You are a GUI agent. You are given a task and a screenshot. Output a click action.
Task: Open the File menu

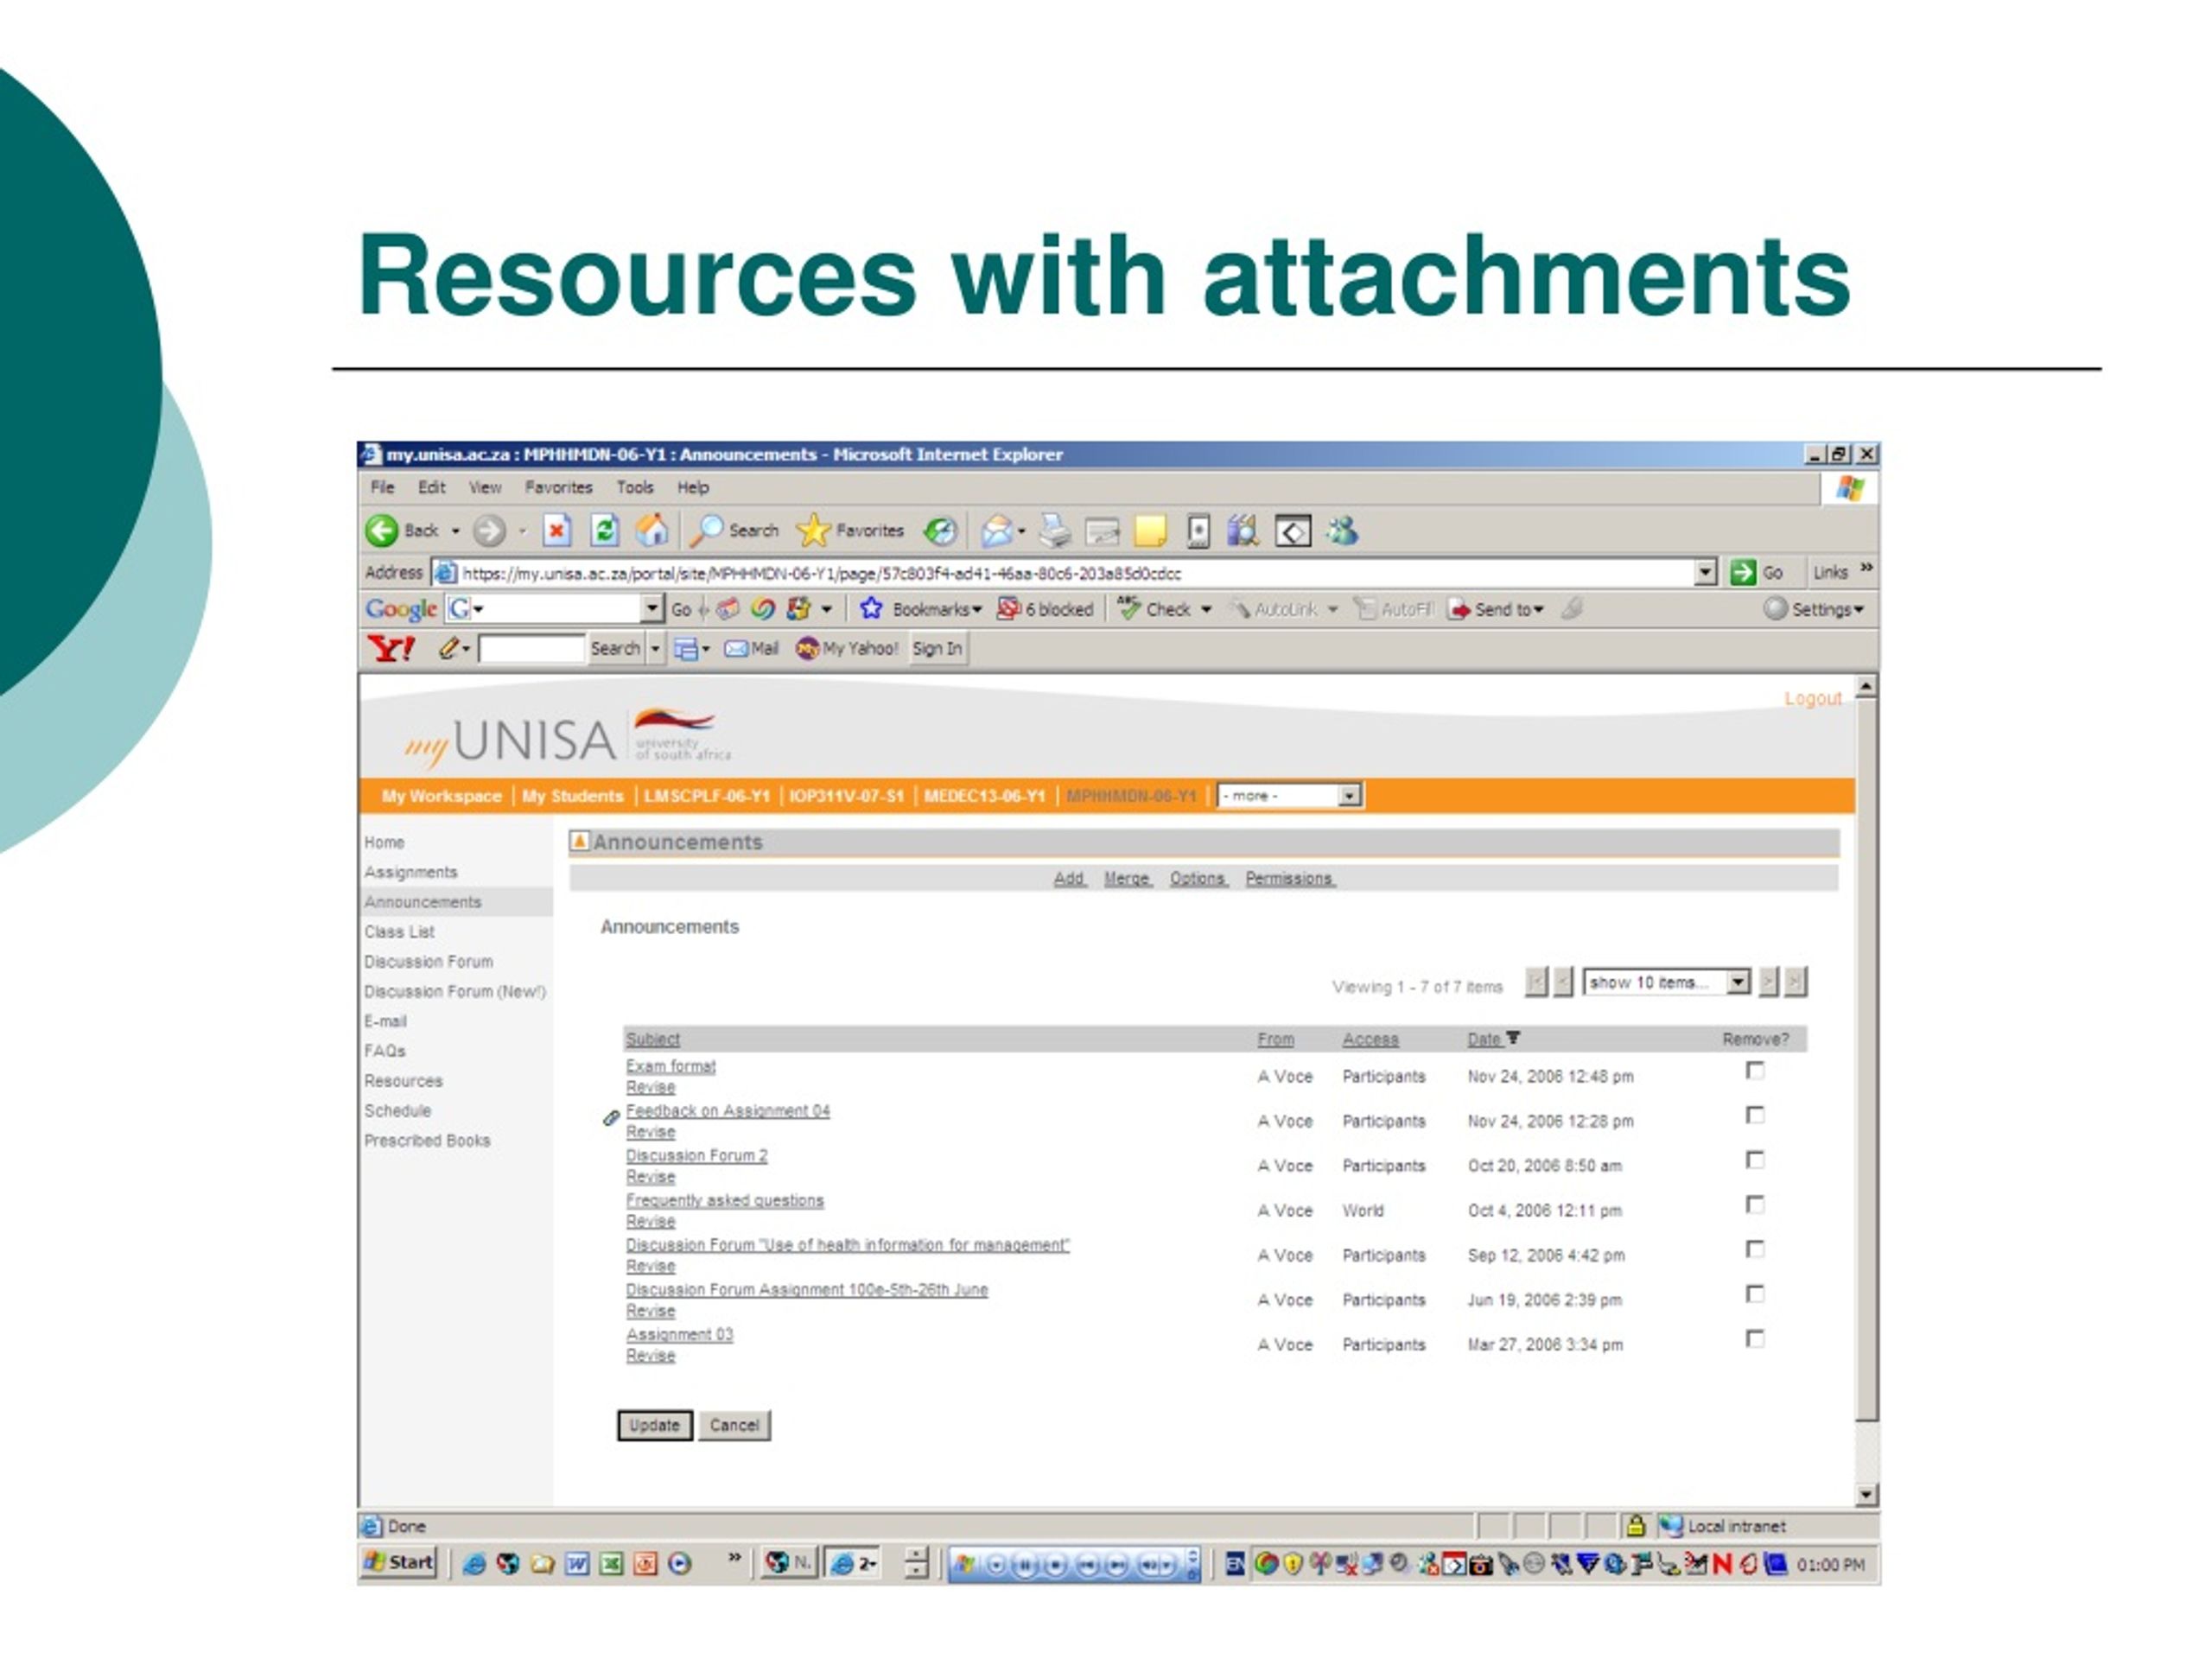coord(382,487)
